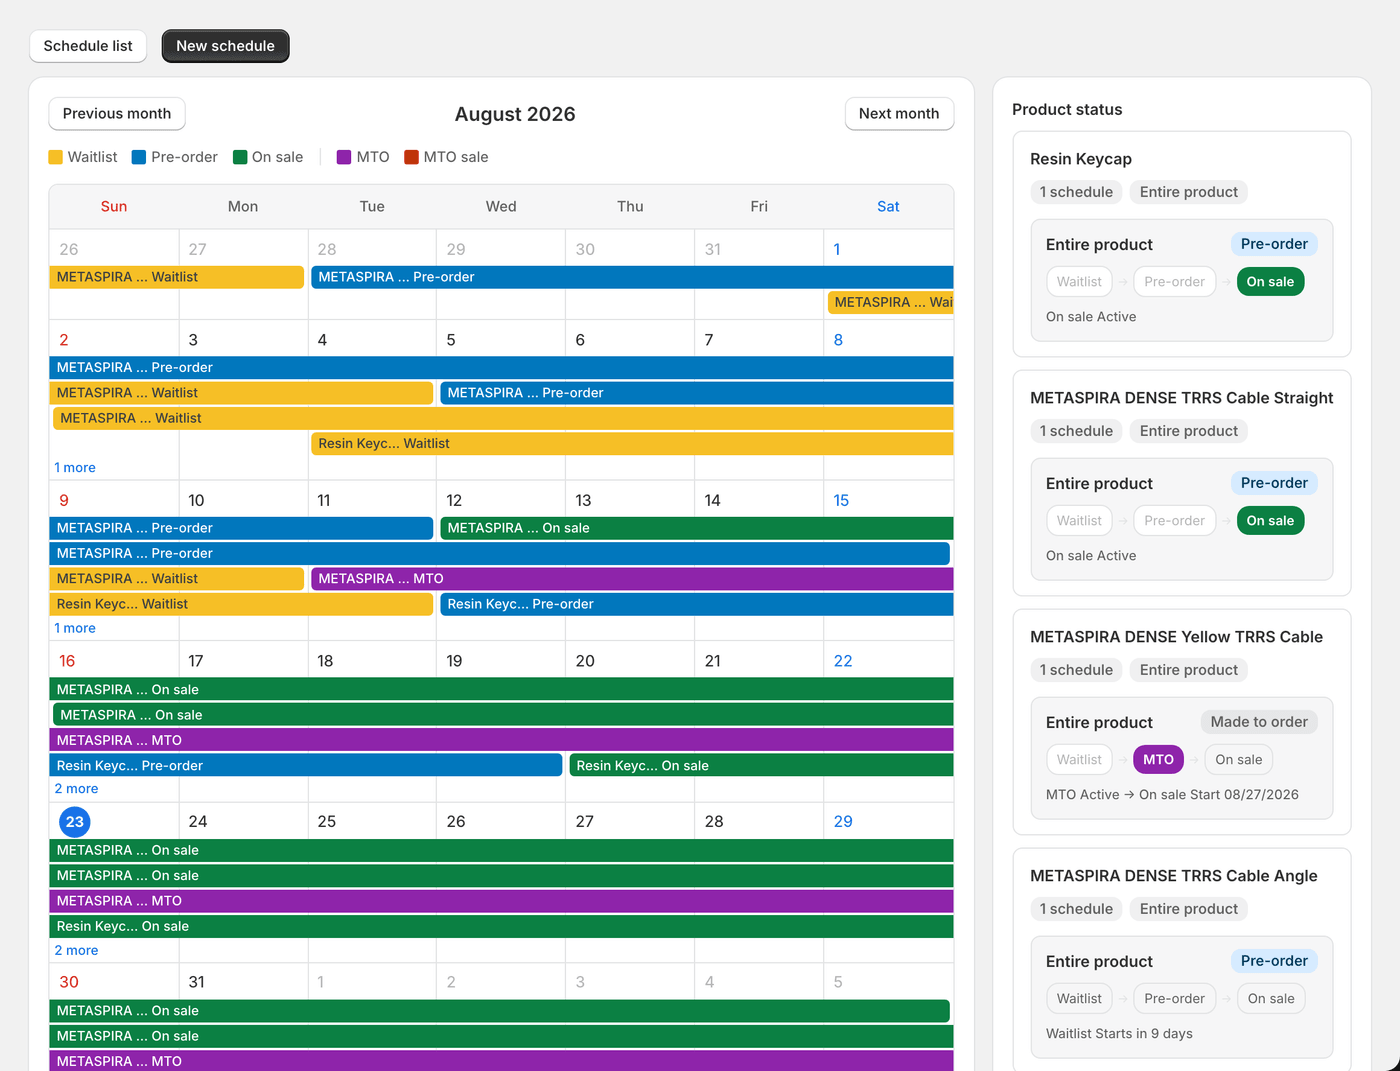The height and width of the screenshot is (1071, 1400).
Task: Select Saturday August 15 date
Action: click(841, 501)
